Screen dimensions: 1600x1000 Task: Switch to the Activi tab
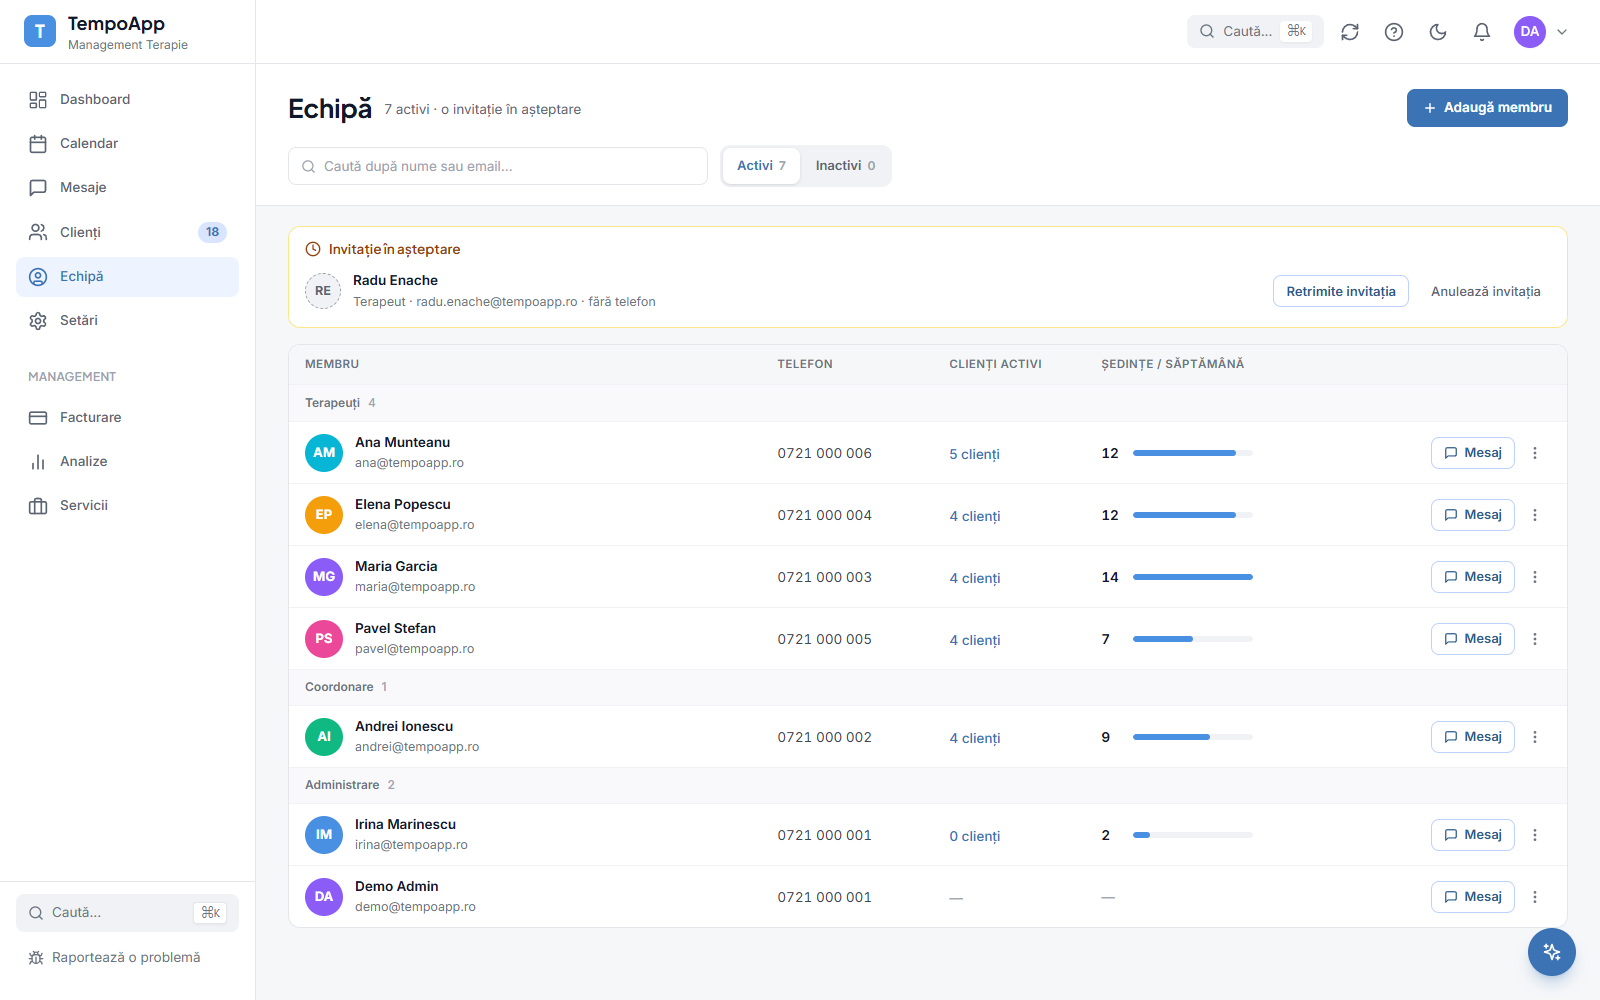pyautogui.click(x=761, y=166)
